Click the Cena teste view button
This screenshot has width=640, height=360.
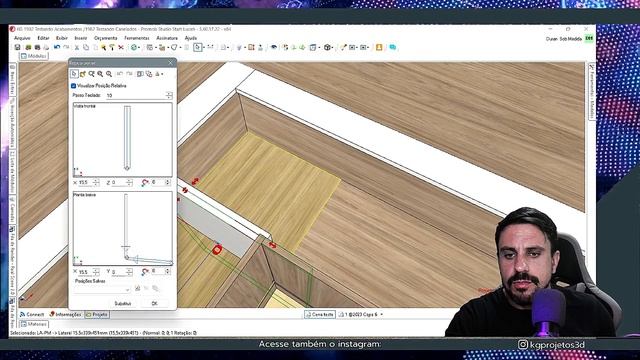320,315
